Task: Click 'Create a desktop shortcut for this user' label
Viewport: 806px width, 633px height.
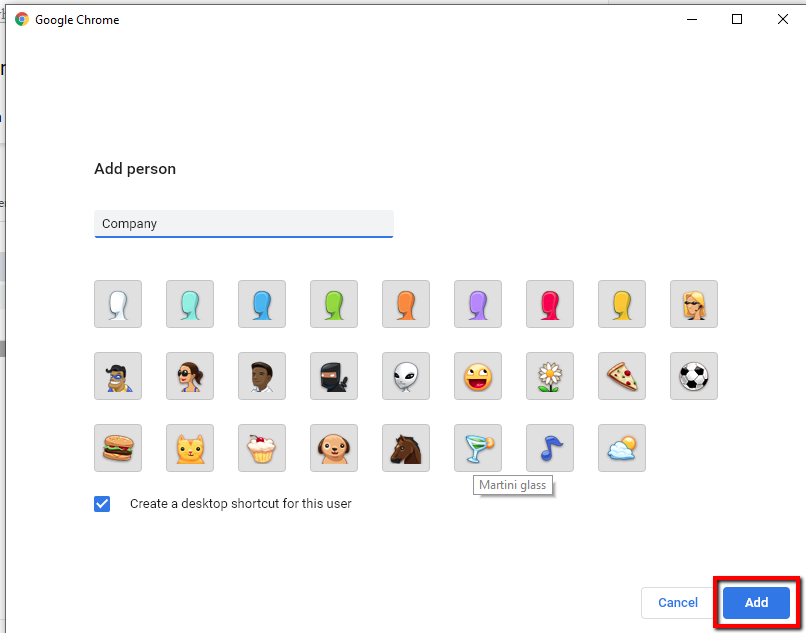Action: [241, 503]
